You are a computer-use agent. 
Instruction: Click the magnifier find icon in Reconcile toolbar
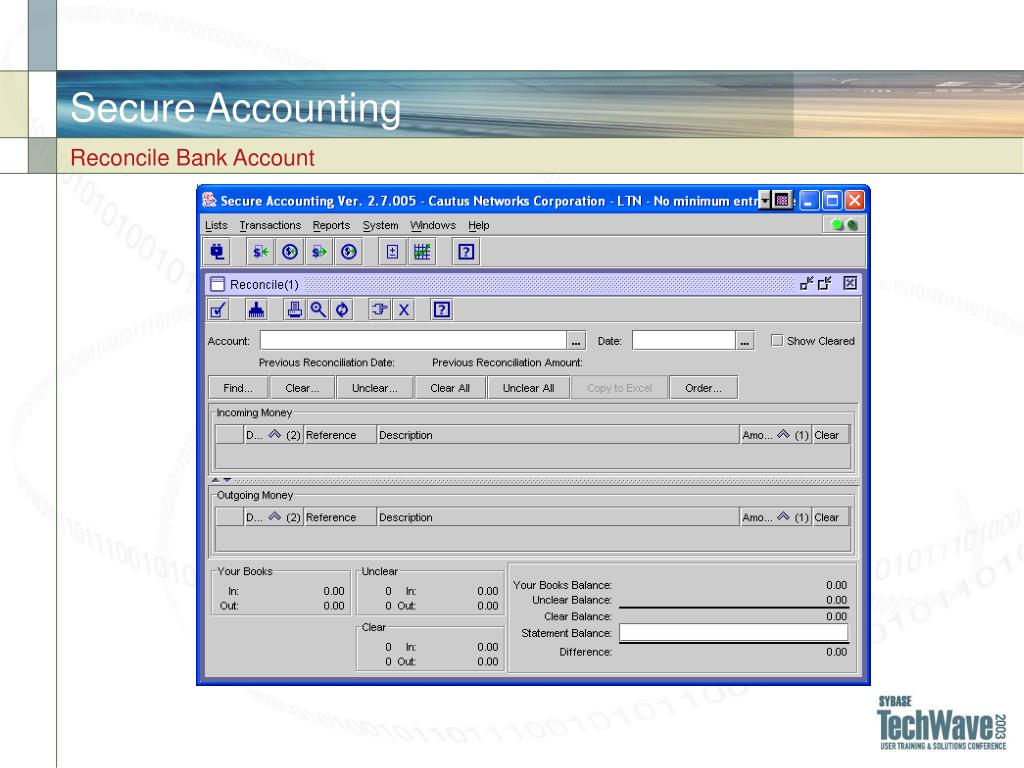pos(318,310)
